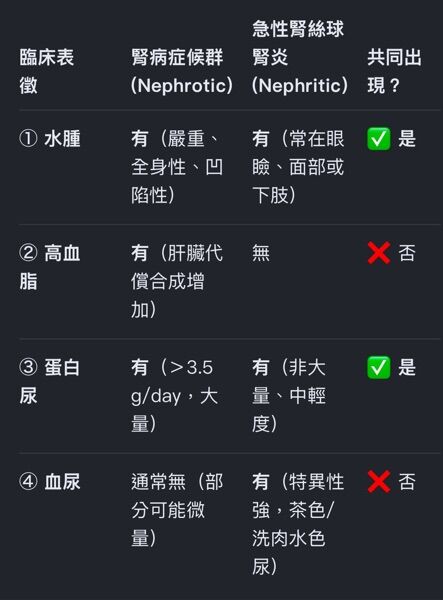Click the 特異性強，茶色/洗肉水色尿 cell
The width and height of the screenshot is (443, 600).
pyautogui.click(x=298, y=524)
